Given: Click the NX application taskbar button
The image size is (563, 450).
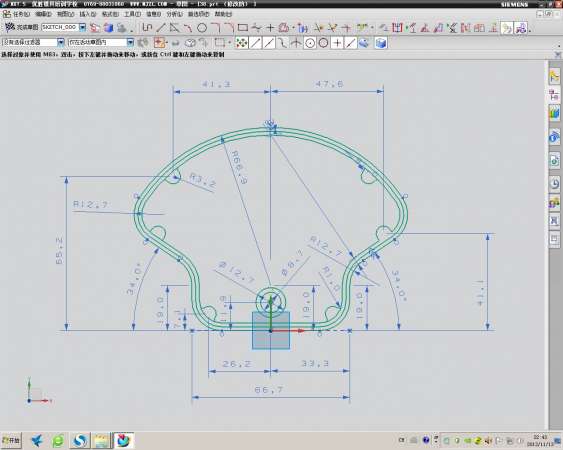Looking at the screenshot, I should 124,440.
